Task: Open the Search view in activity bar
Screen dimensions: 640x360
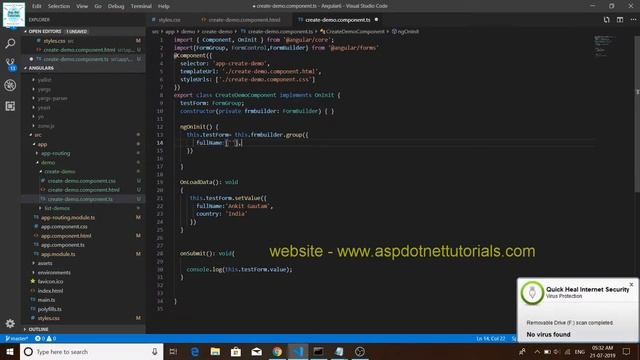Action: (10, 43)
